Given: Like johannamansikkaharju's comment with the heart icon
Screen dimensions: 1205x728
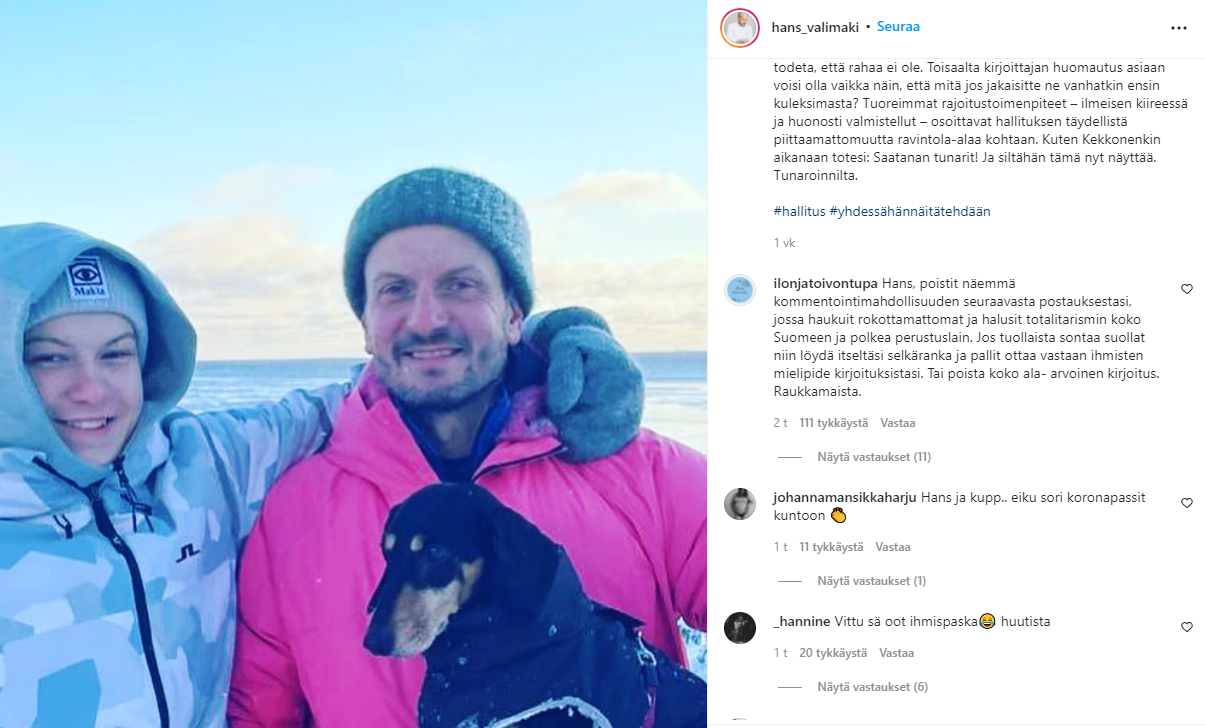Looking at the screenshot, I should click(x=1187, y=503).
